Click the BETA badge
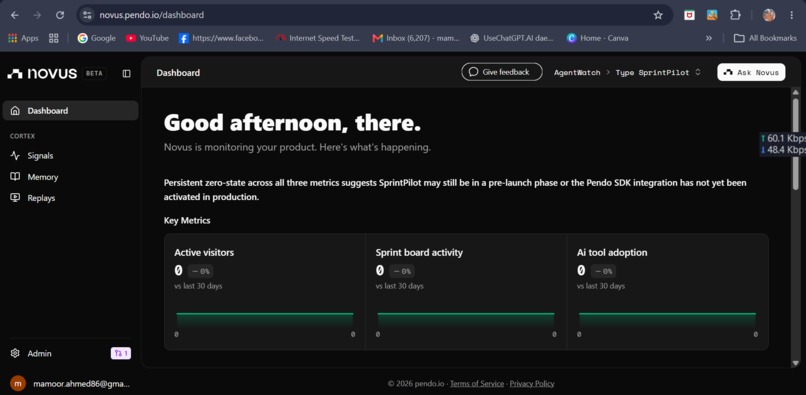The width and height of the screenshot is (806, 395). pos(94,74)
